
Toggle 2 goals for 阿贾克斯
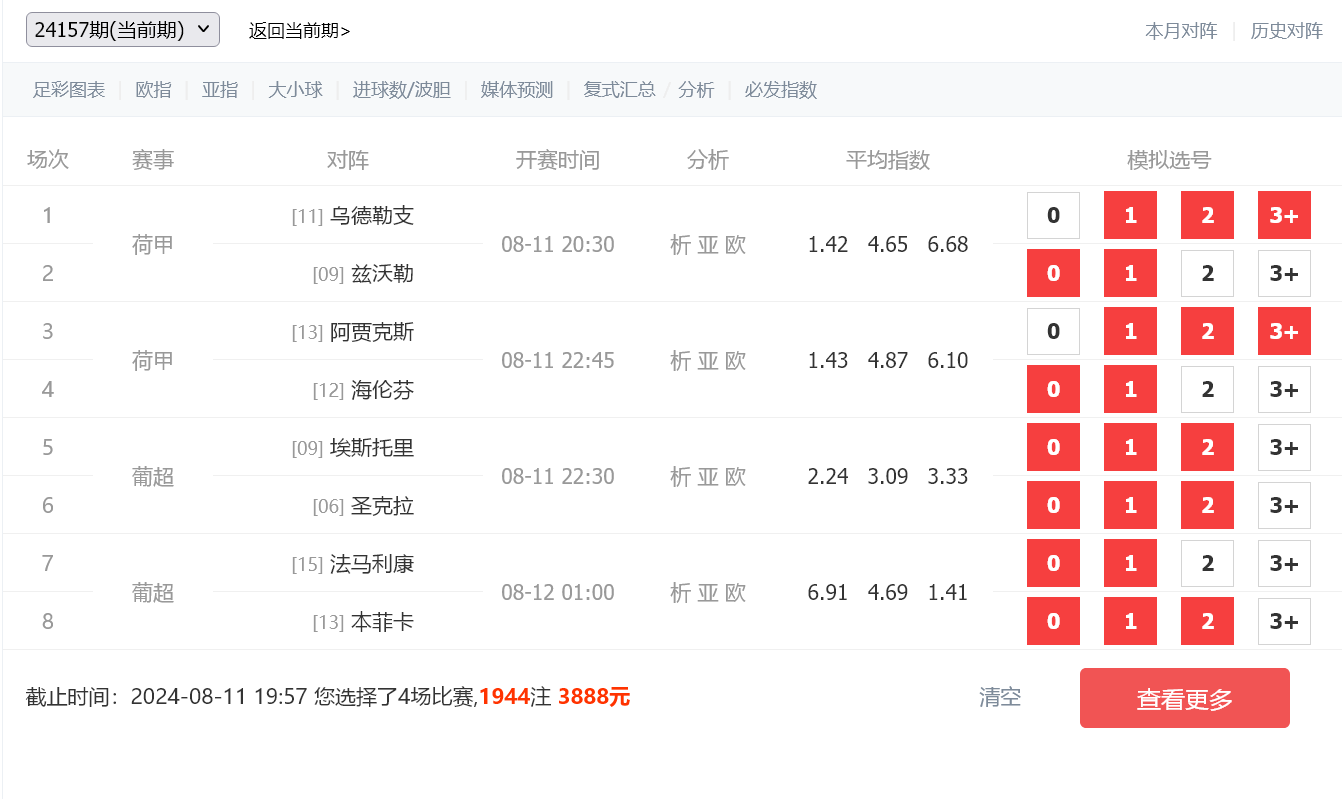(x=1207, y=332)
